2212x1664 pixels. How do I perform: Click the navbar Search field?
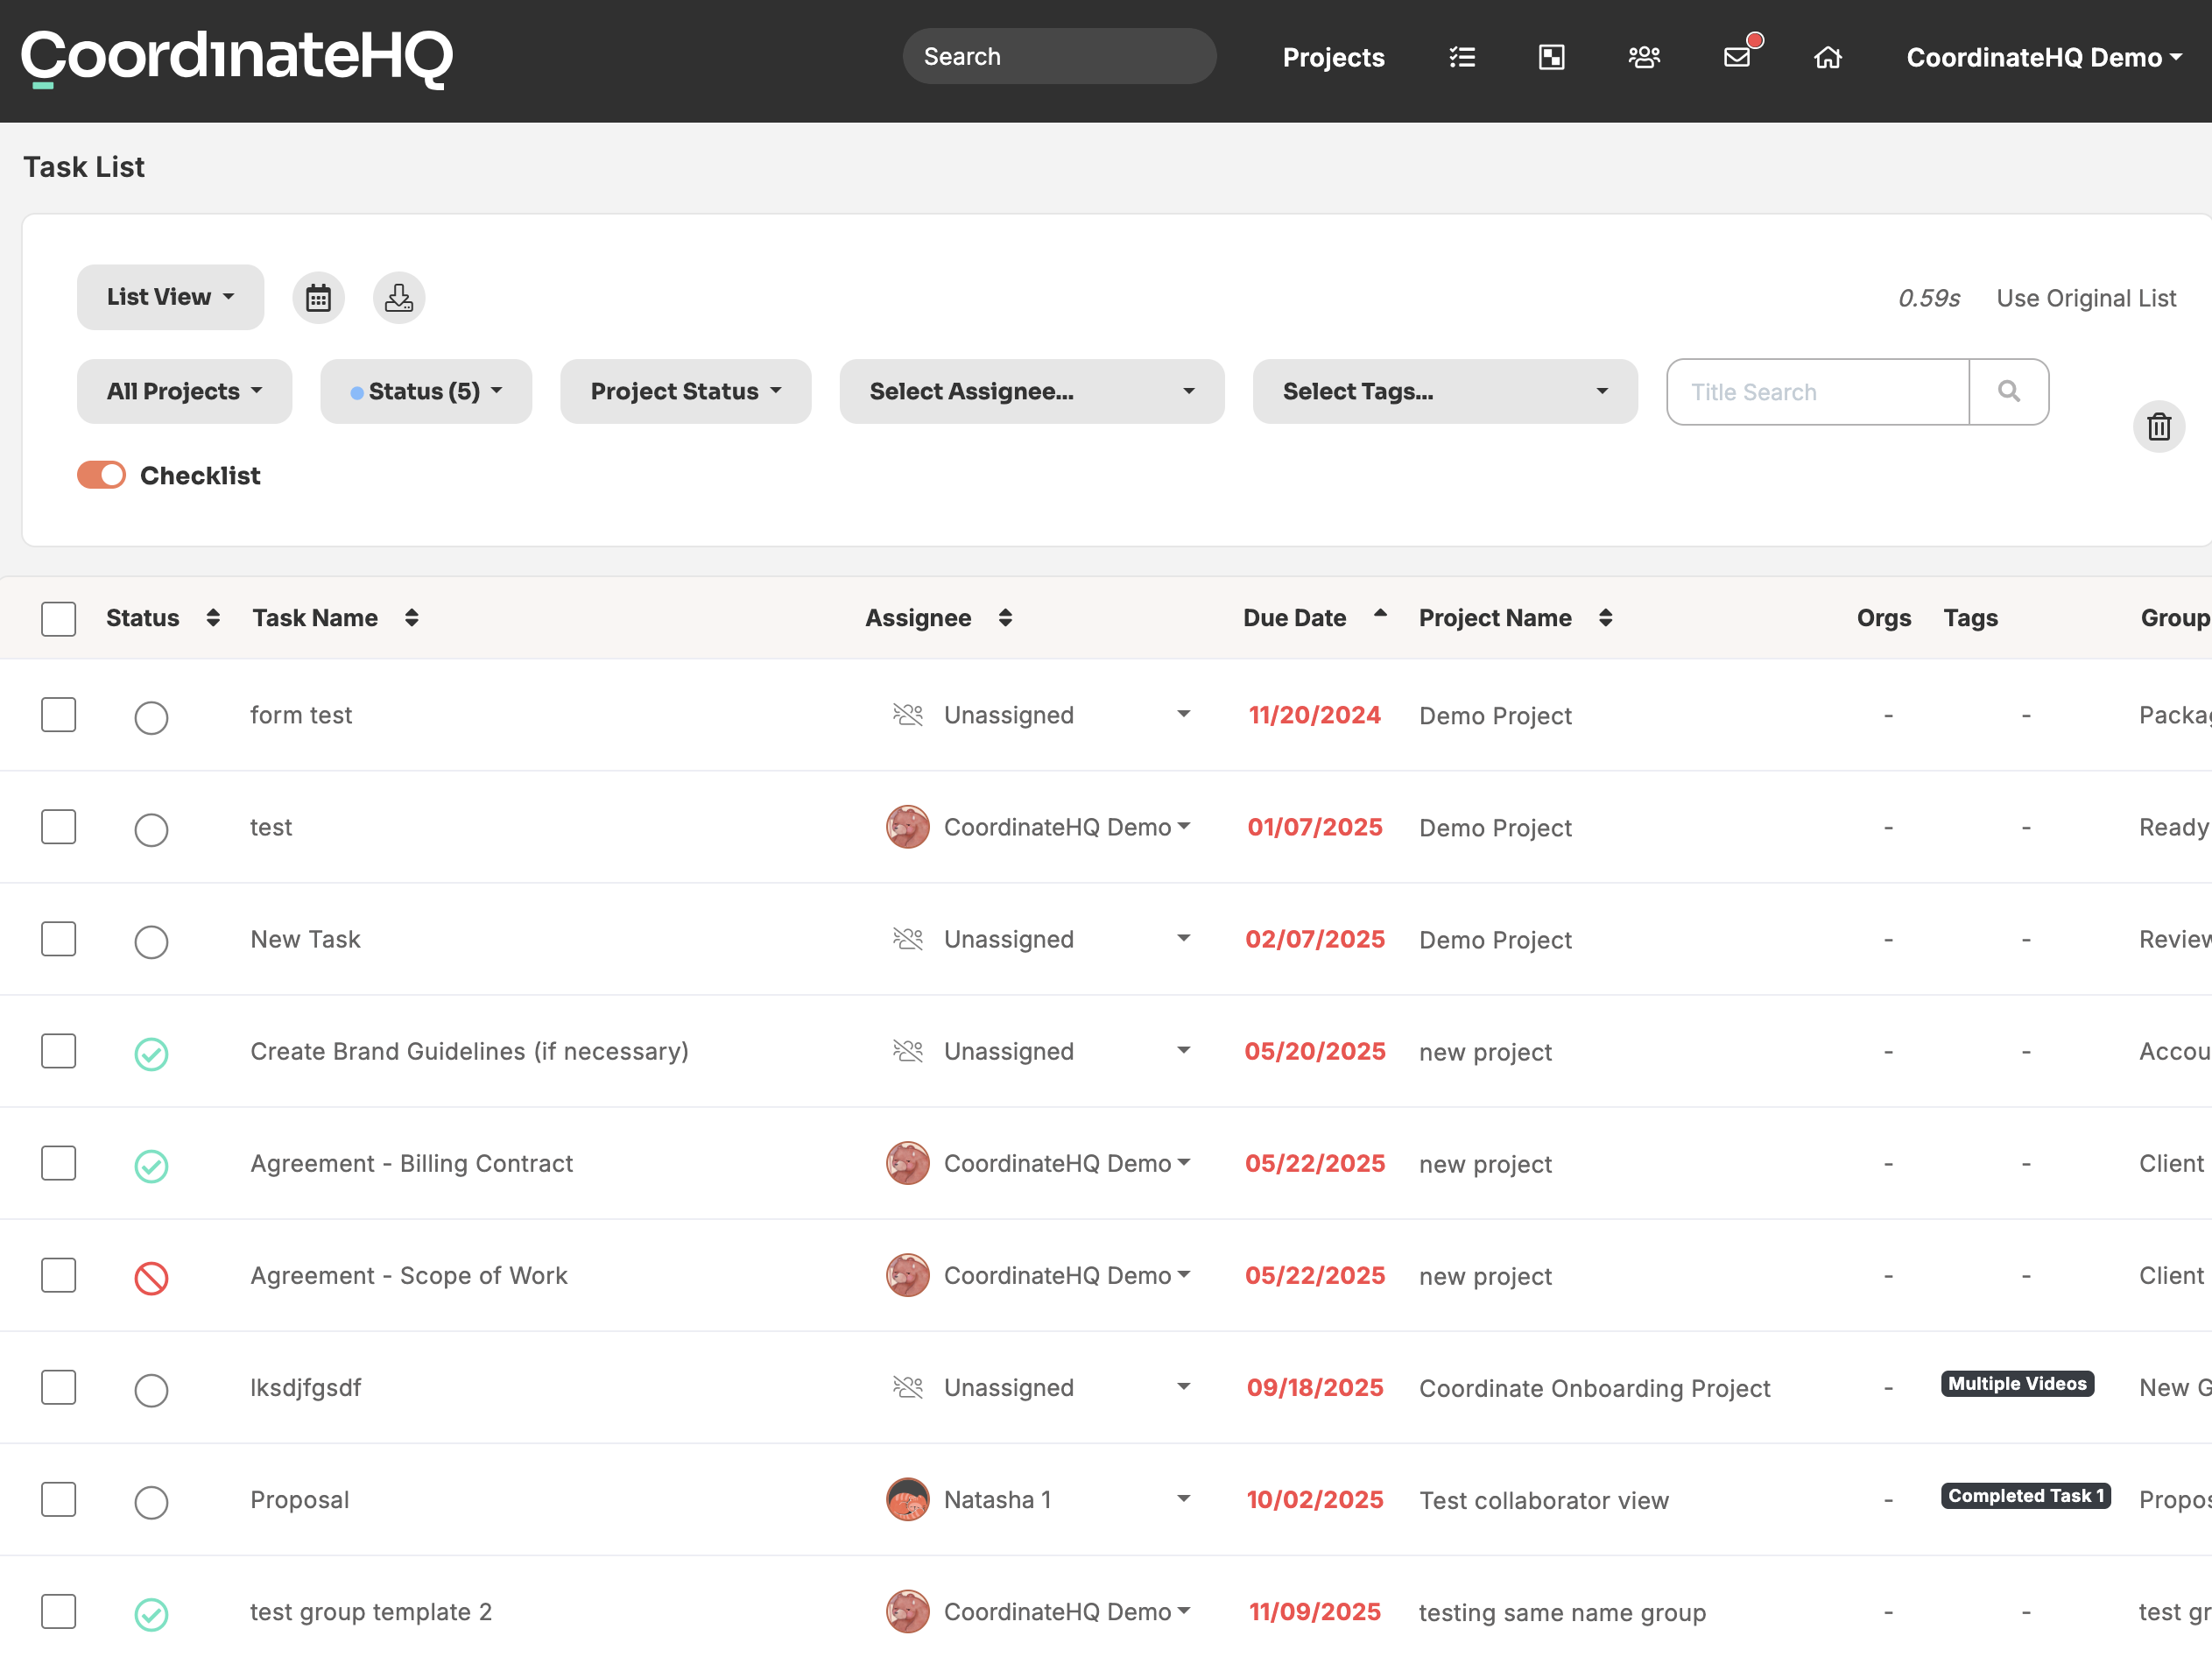click(x=1059, y=56)
